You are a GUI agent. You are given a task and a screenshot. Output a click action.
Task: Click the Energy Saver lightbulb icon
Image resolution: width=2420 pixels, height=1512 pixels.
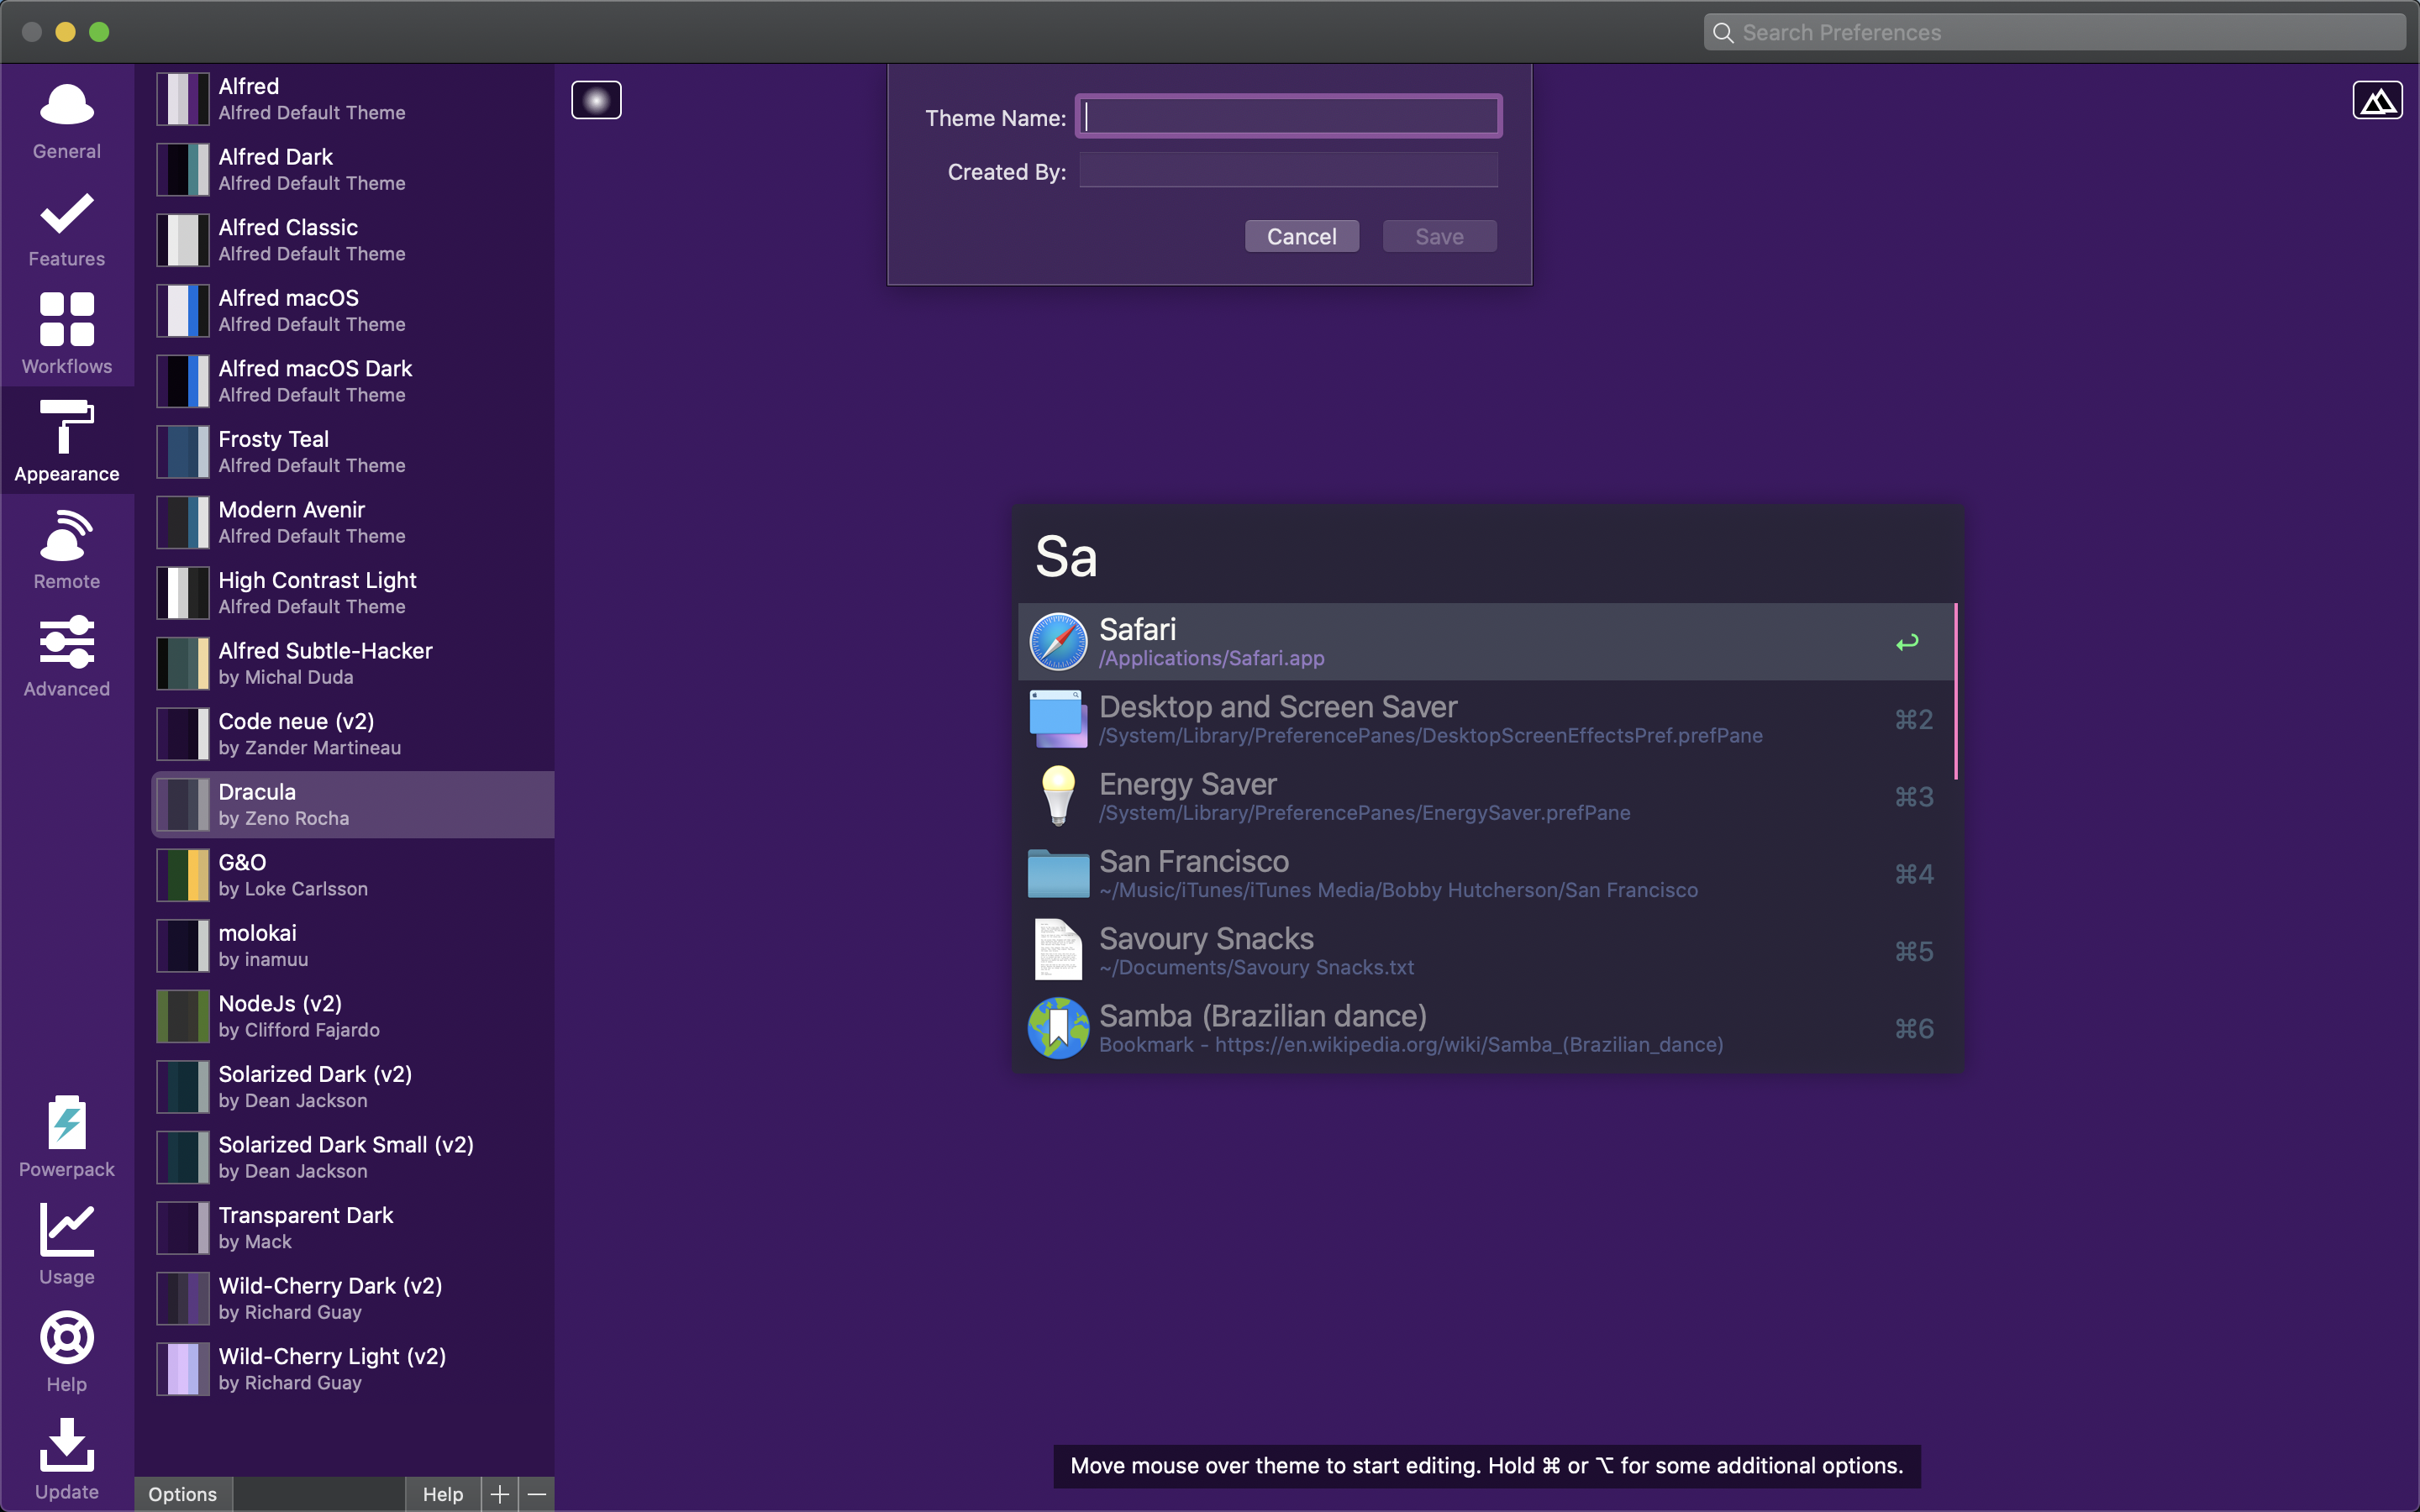[1058, 796]
